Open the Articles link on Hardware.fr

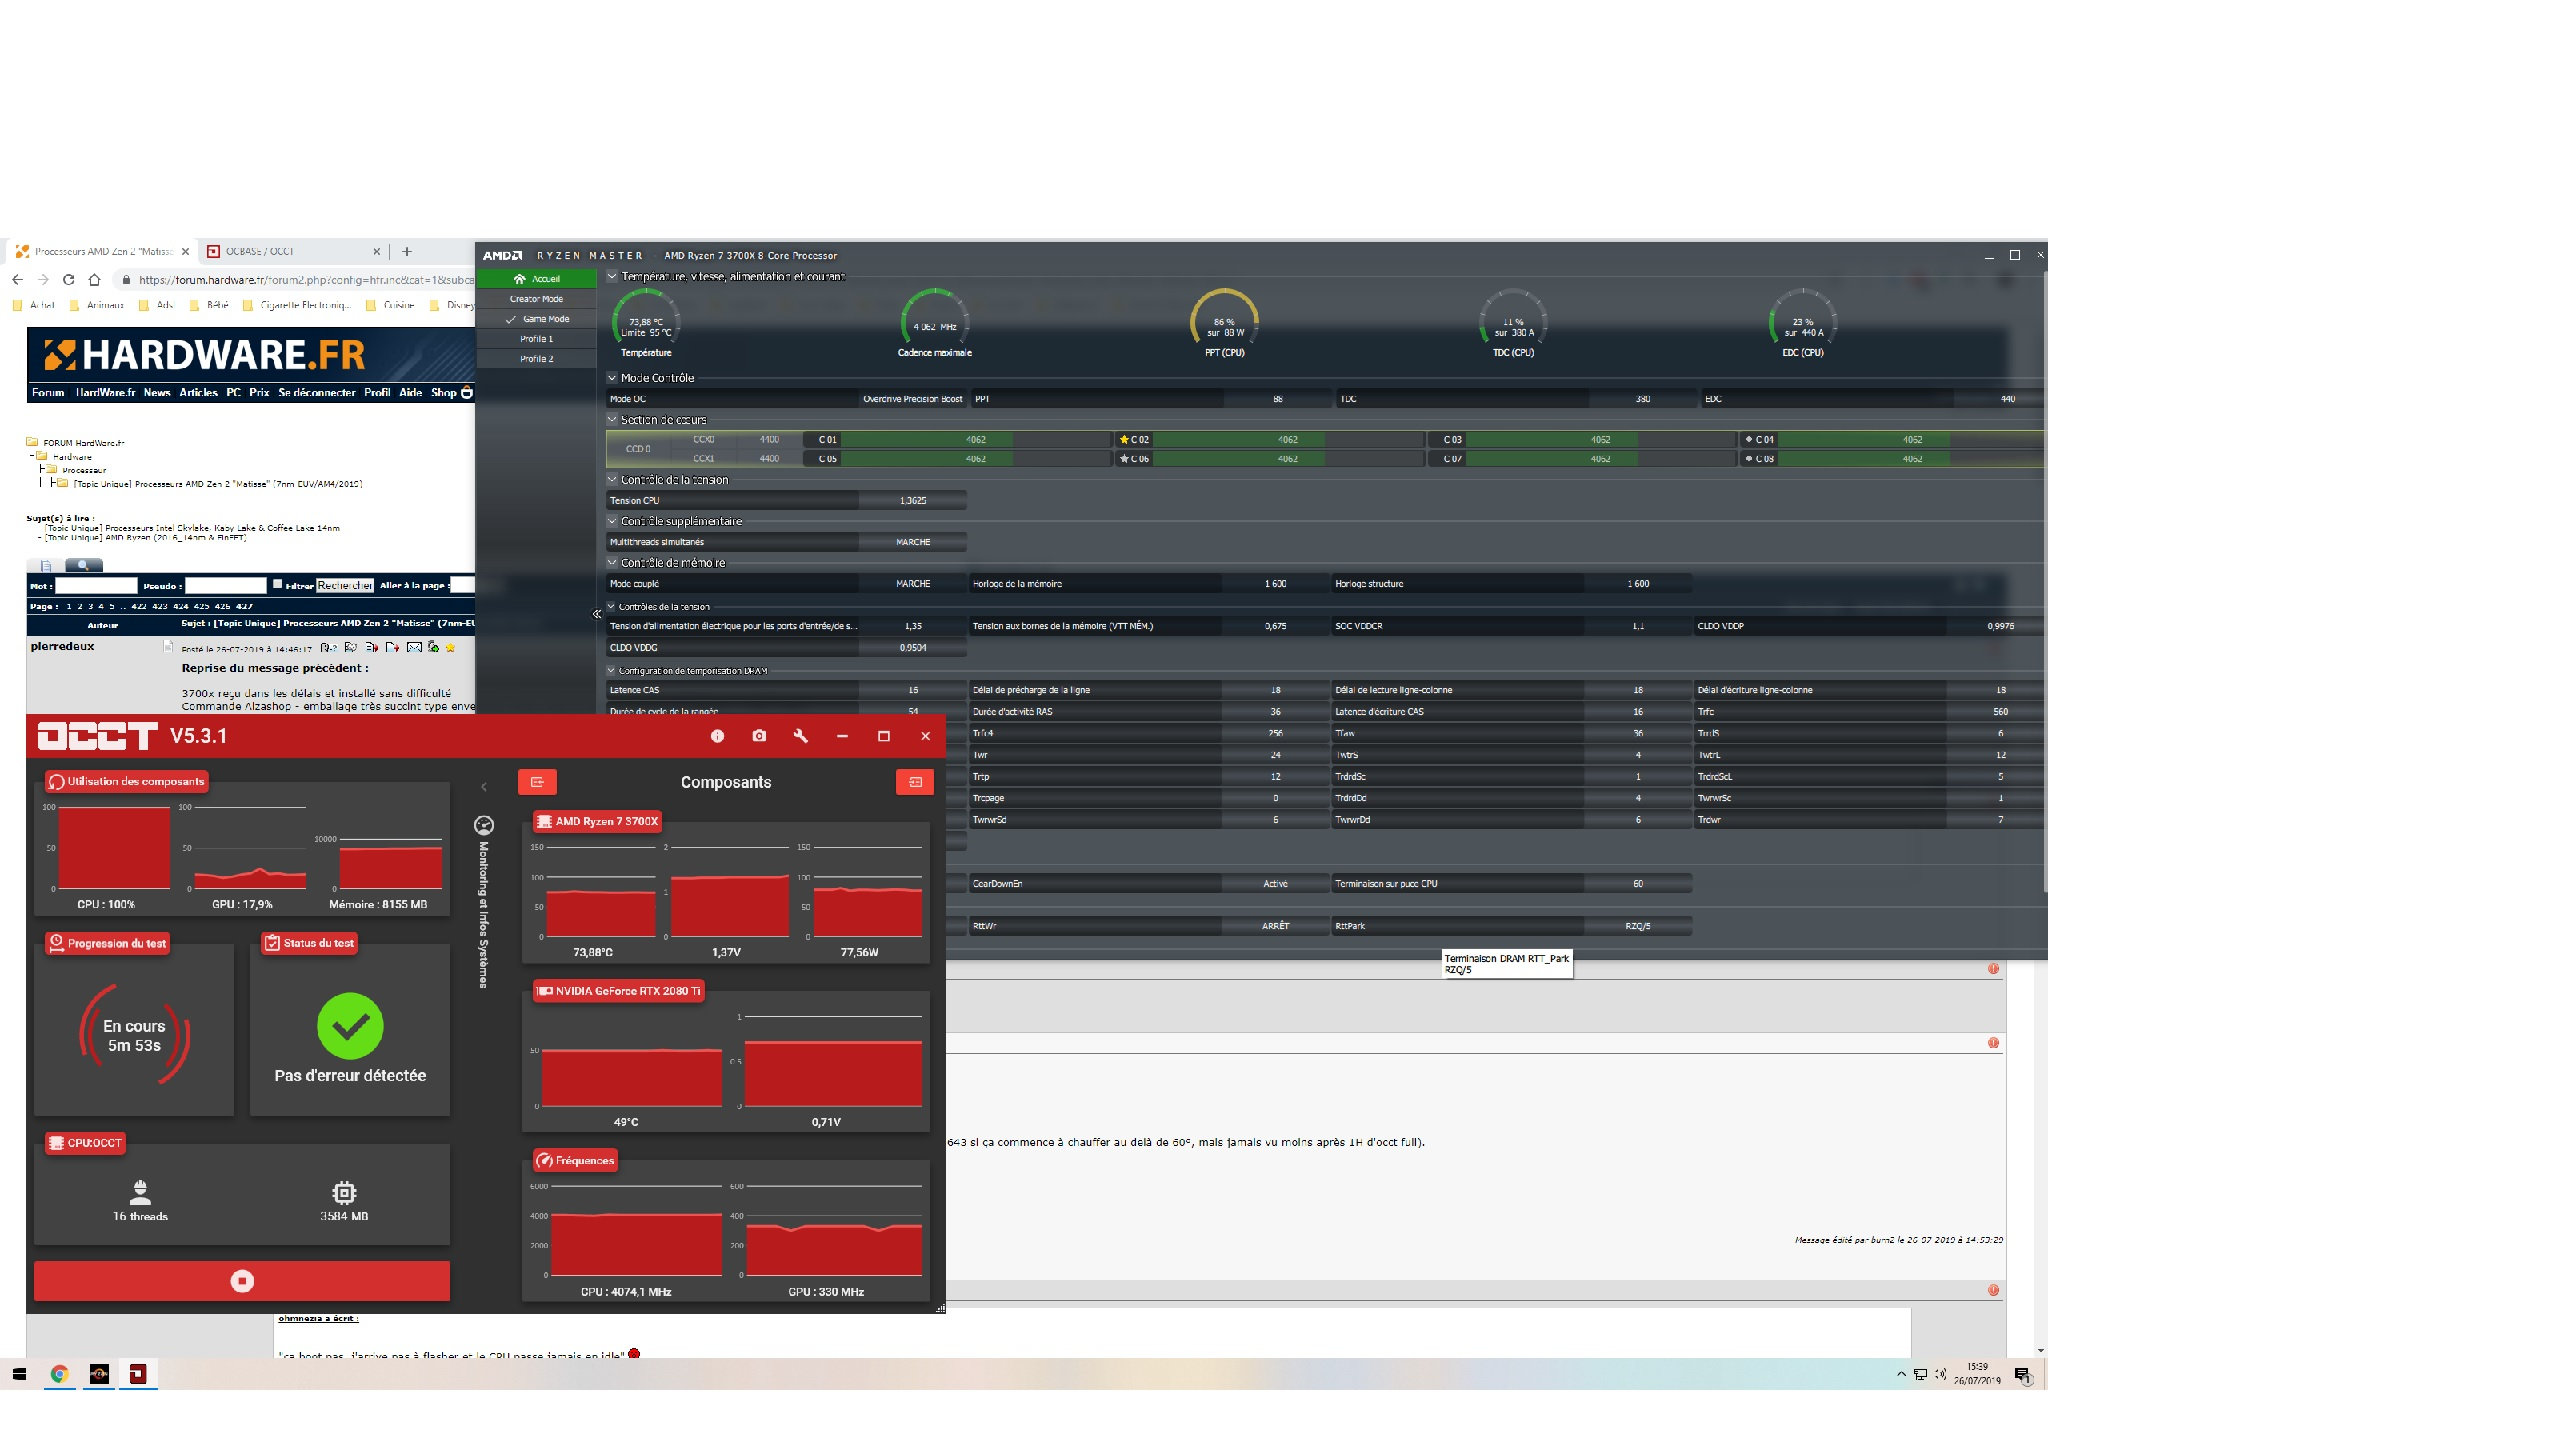199,393
